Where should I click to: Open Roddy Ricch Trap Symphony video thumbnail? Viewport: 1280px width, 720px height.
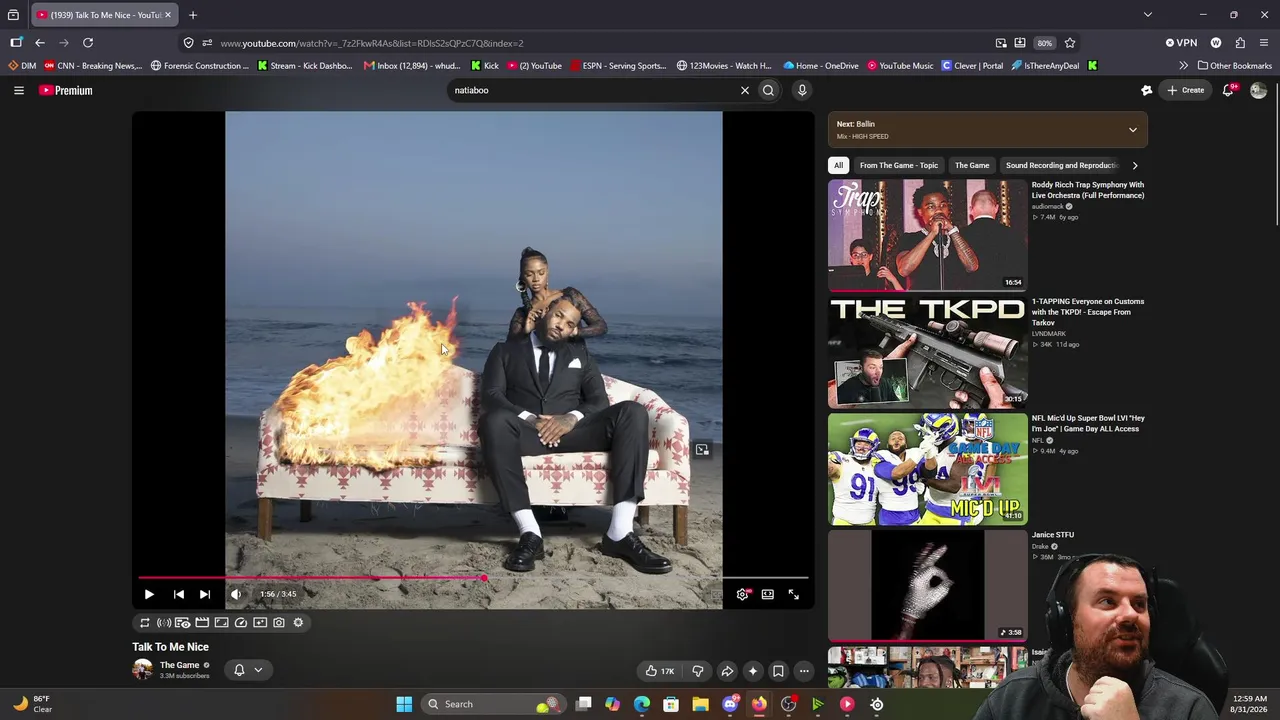point(927,235)
